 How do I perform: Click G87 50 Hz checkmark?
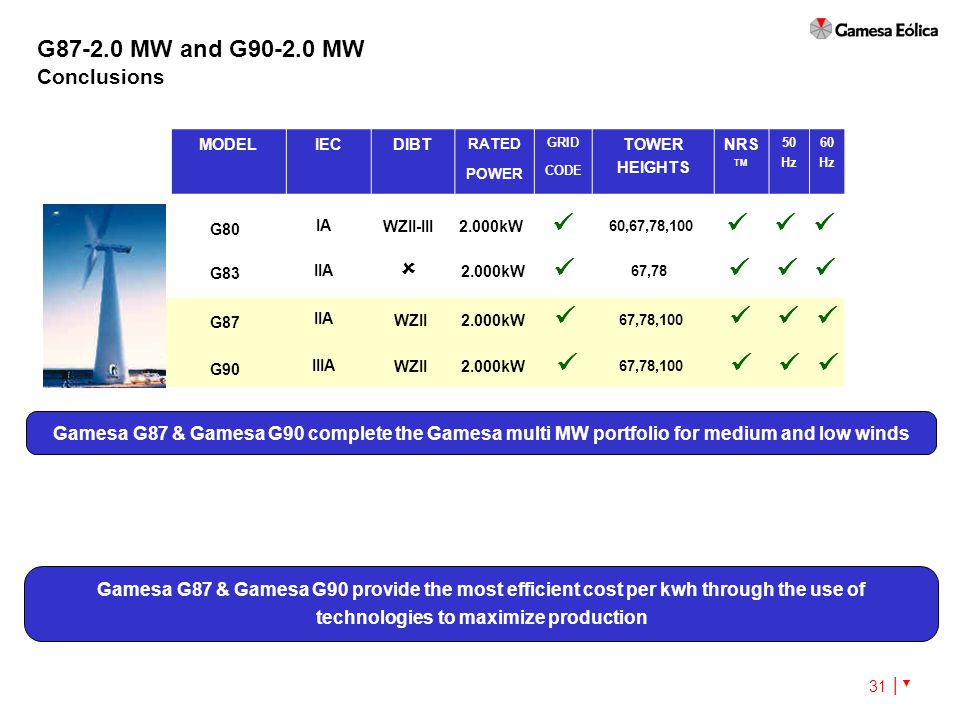pos(789,315)
